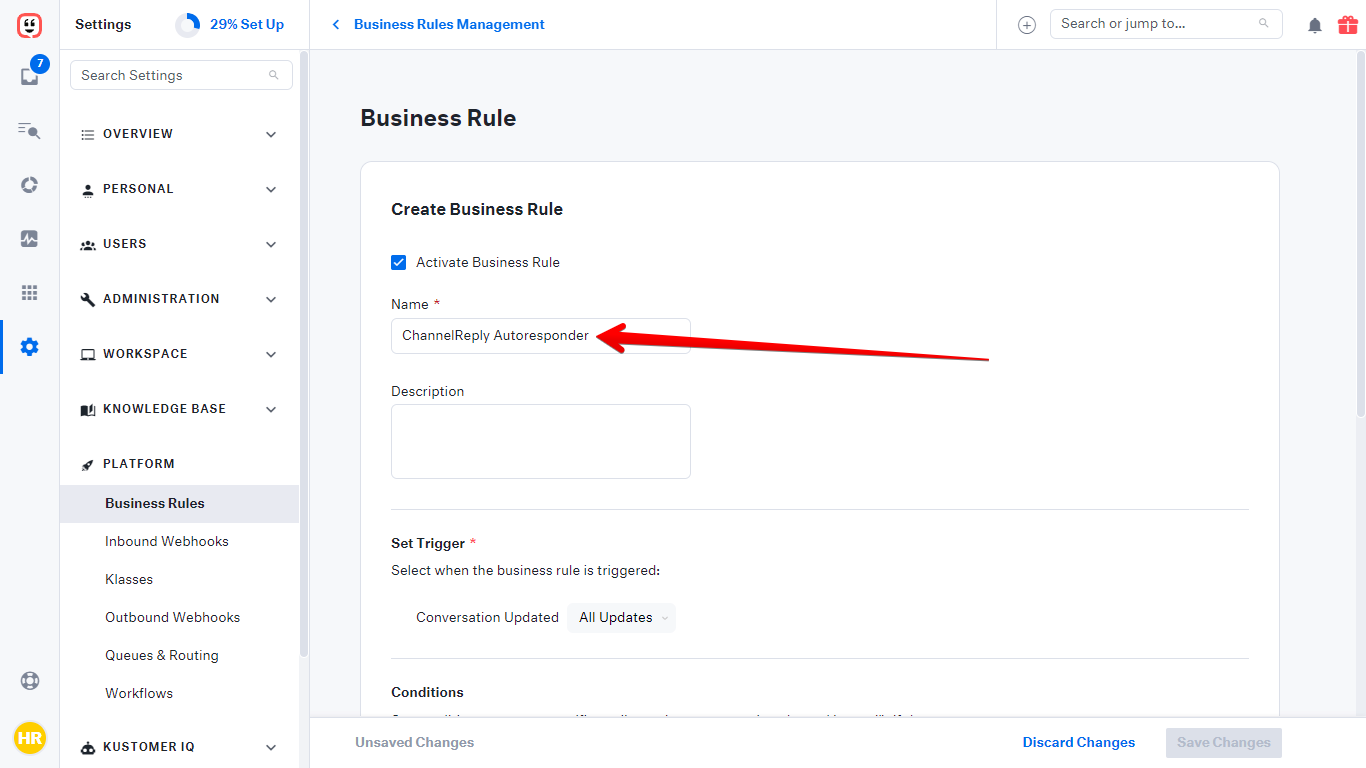This screenshot has width=1366, height=768.
Task: Click the search list icon in sidebar
Action: [x=29, y=130]
